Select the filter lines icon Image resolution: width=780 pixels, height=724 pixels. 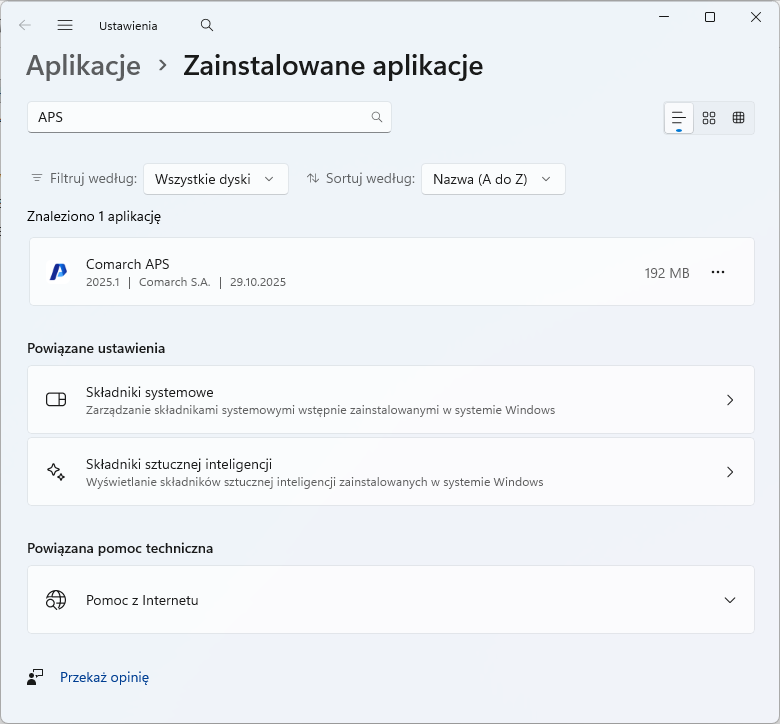(x=37, y=178)
